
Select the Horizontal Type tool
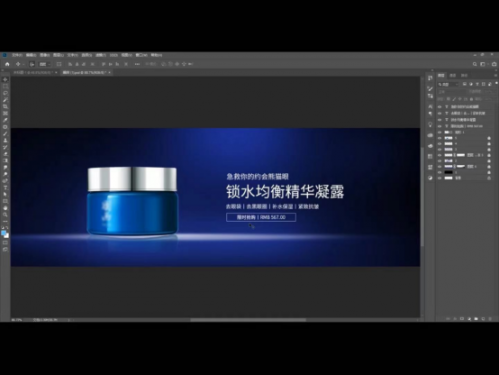coord(5,188)
